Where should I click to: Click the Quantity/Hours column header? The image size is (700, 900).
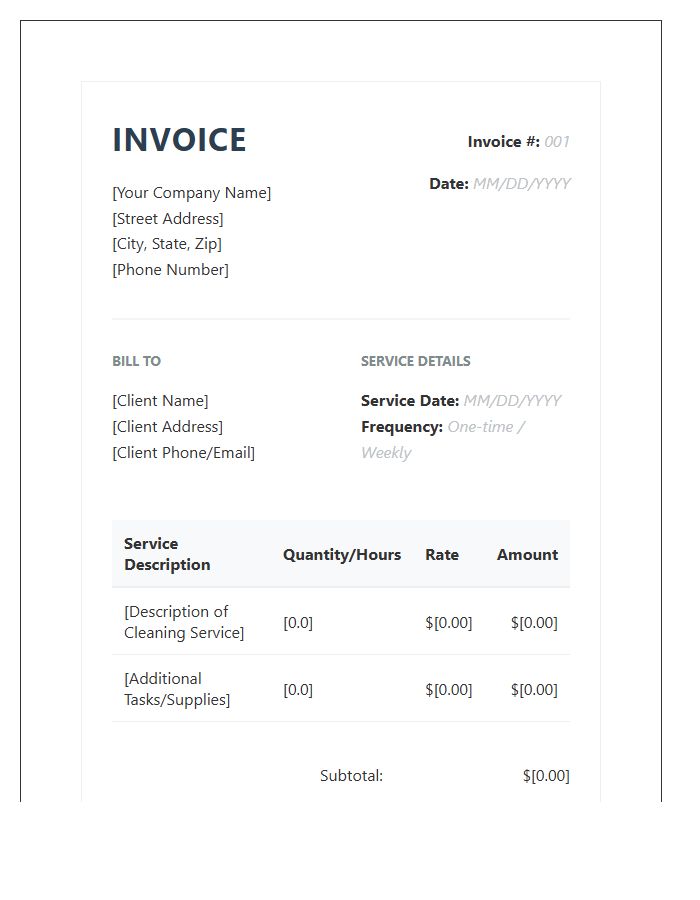342,554
